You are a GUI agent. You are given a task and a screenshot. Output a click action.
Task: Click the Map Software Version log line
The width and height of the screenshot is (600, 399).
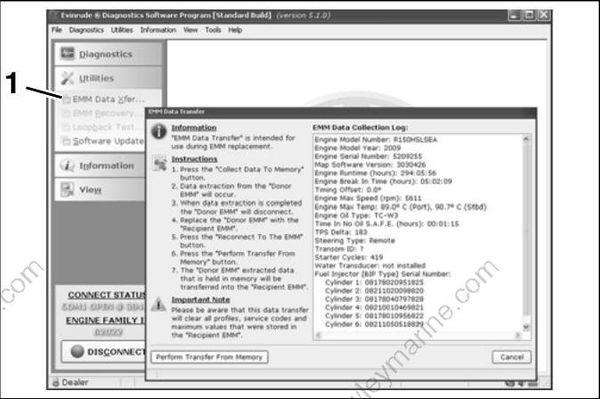(370, 165)
